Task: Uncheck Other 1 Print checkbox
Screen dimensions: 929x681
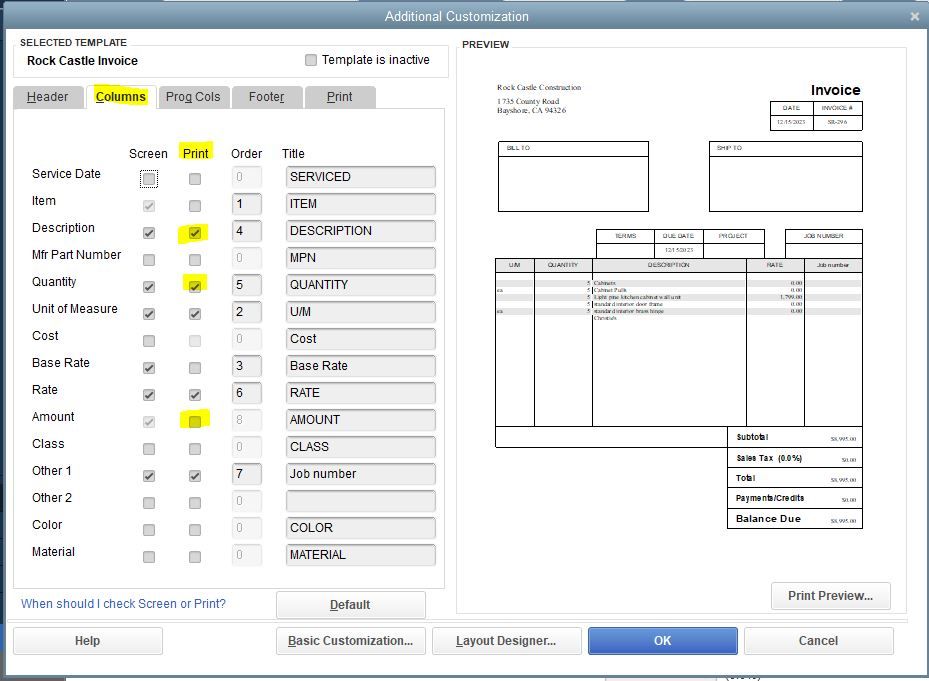Action: pyautogui.click(x=194, y=476)
